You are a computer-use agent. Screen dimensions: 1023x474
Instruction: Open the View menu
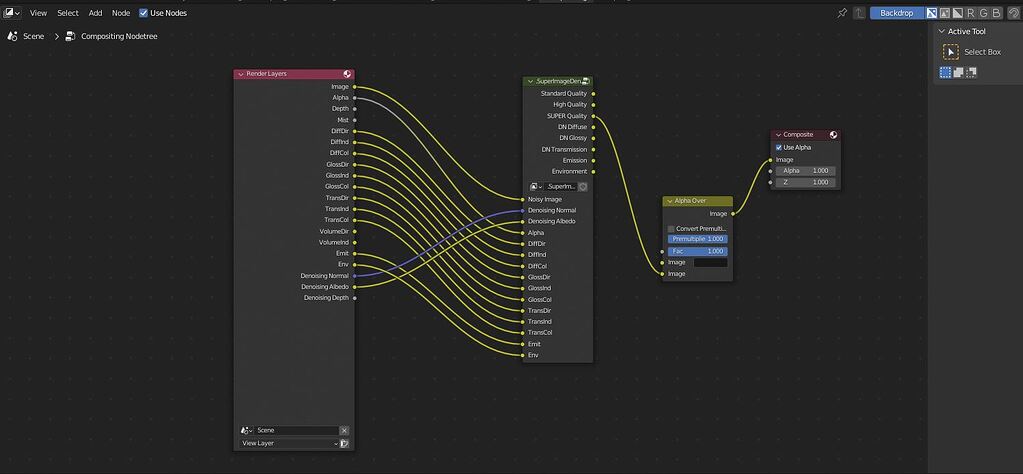tap(38, 13)
